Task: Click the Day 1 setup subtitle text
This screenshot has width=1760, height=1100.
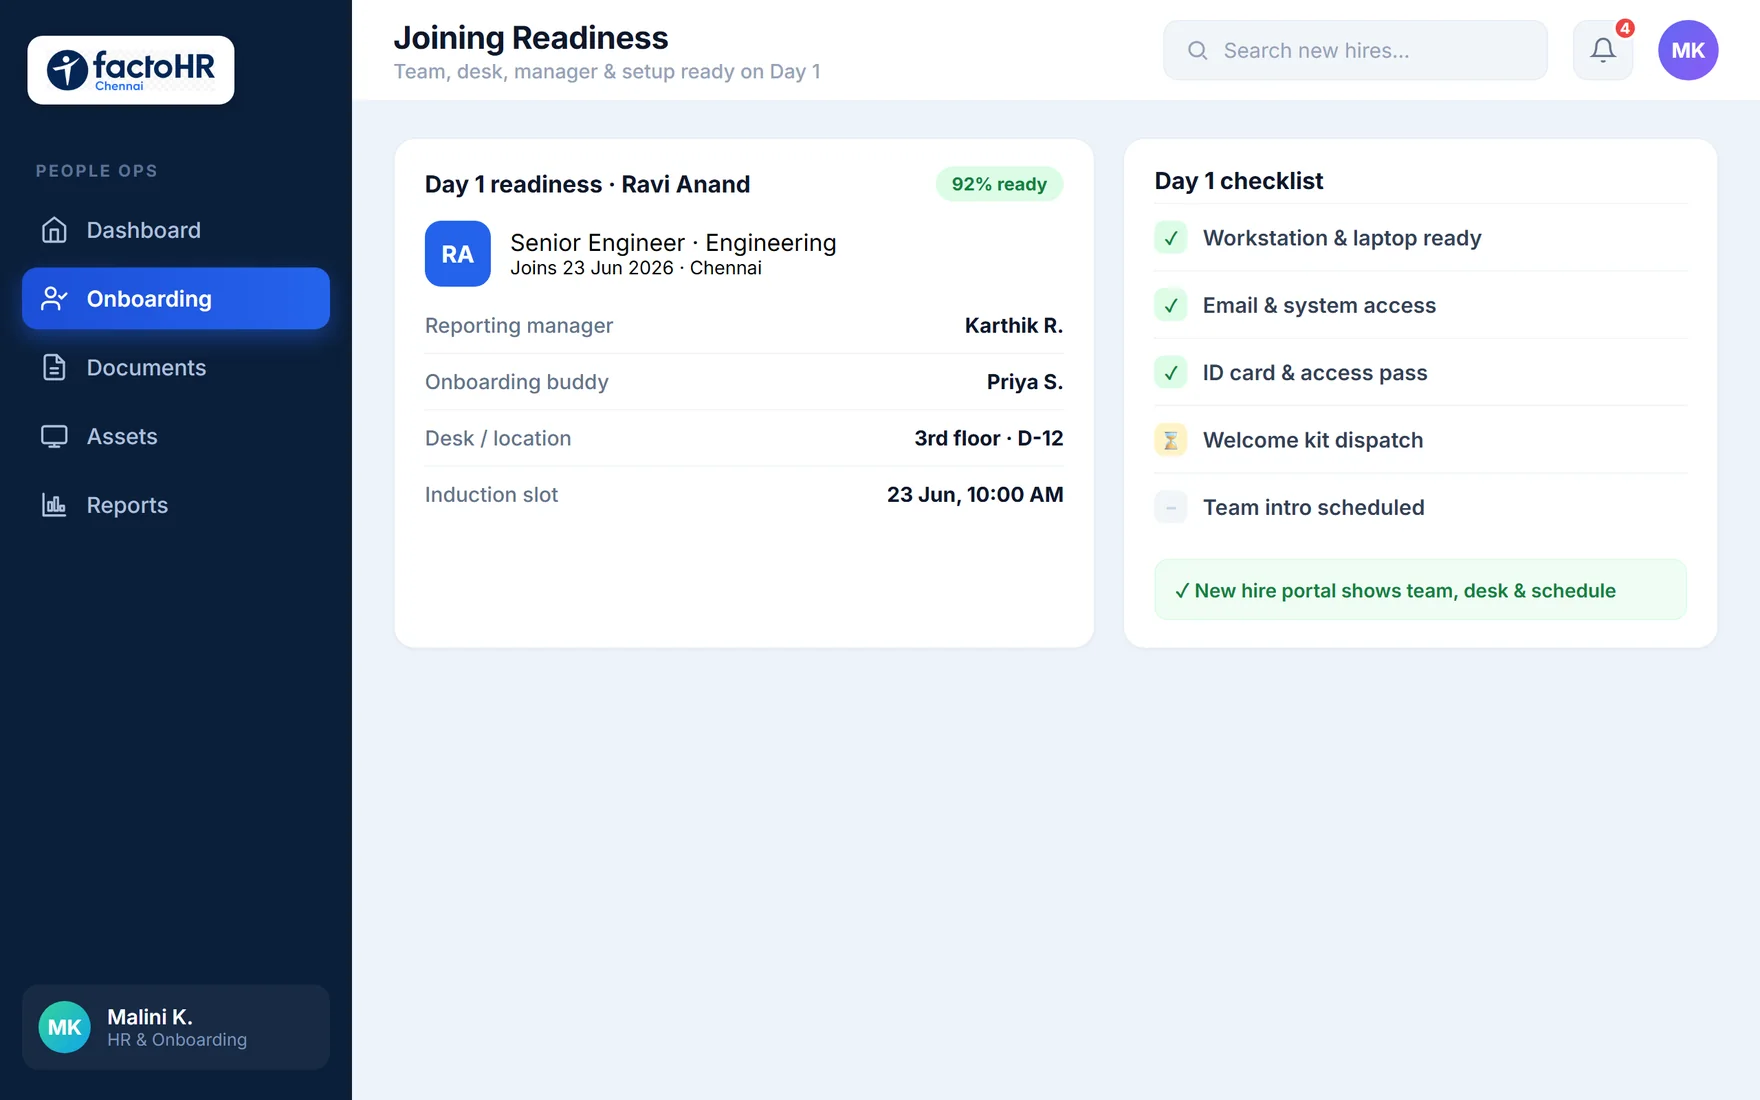Action: coord(607,72)
